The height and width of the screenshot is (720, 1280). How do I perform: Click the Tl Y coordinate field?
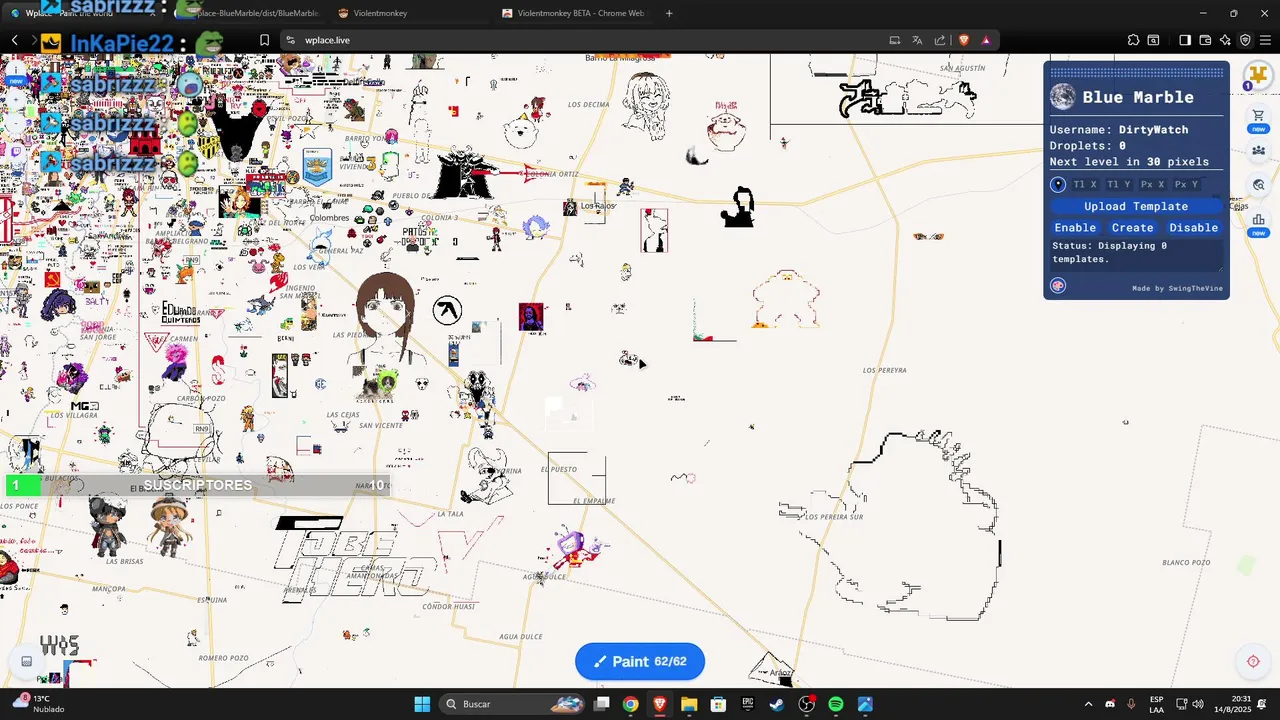point(1118,184)
